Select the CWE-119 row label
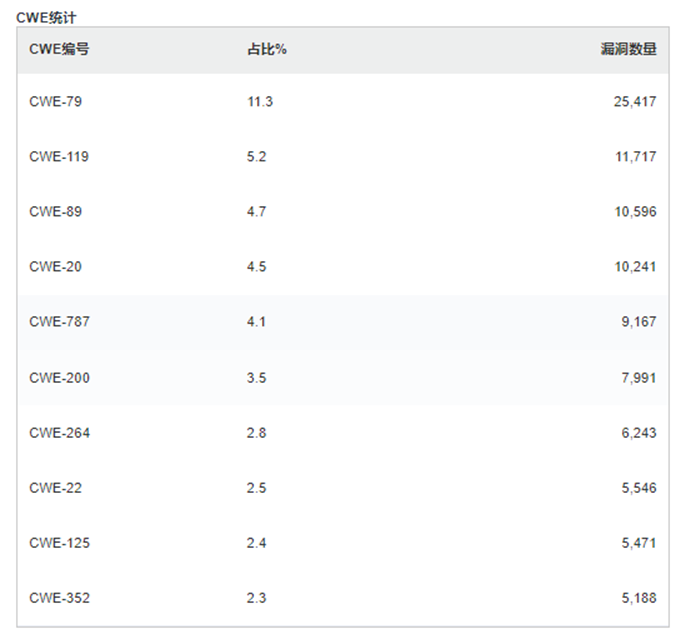696x644 pixels. coord(59,157)
